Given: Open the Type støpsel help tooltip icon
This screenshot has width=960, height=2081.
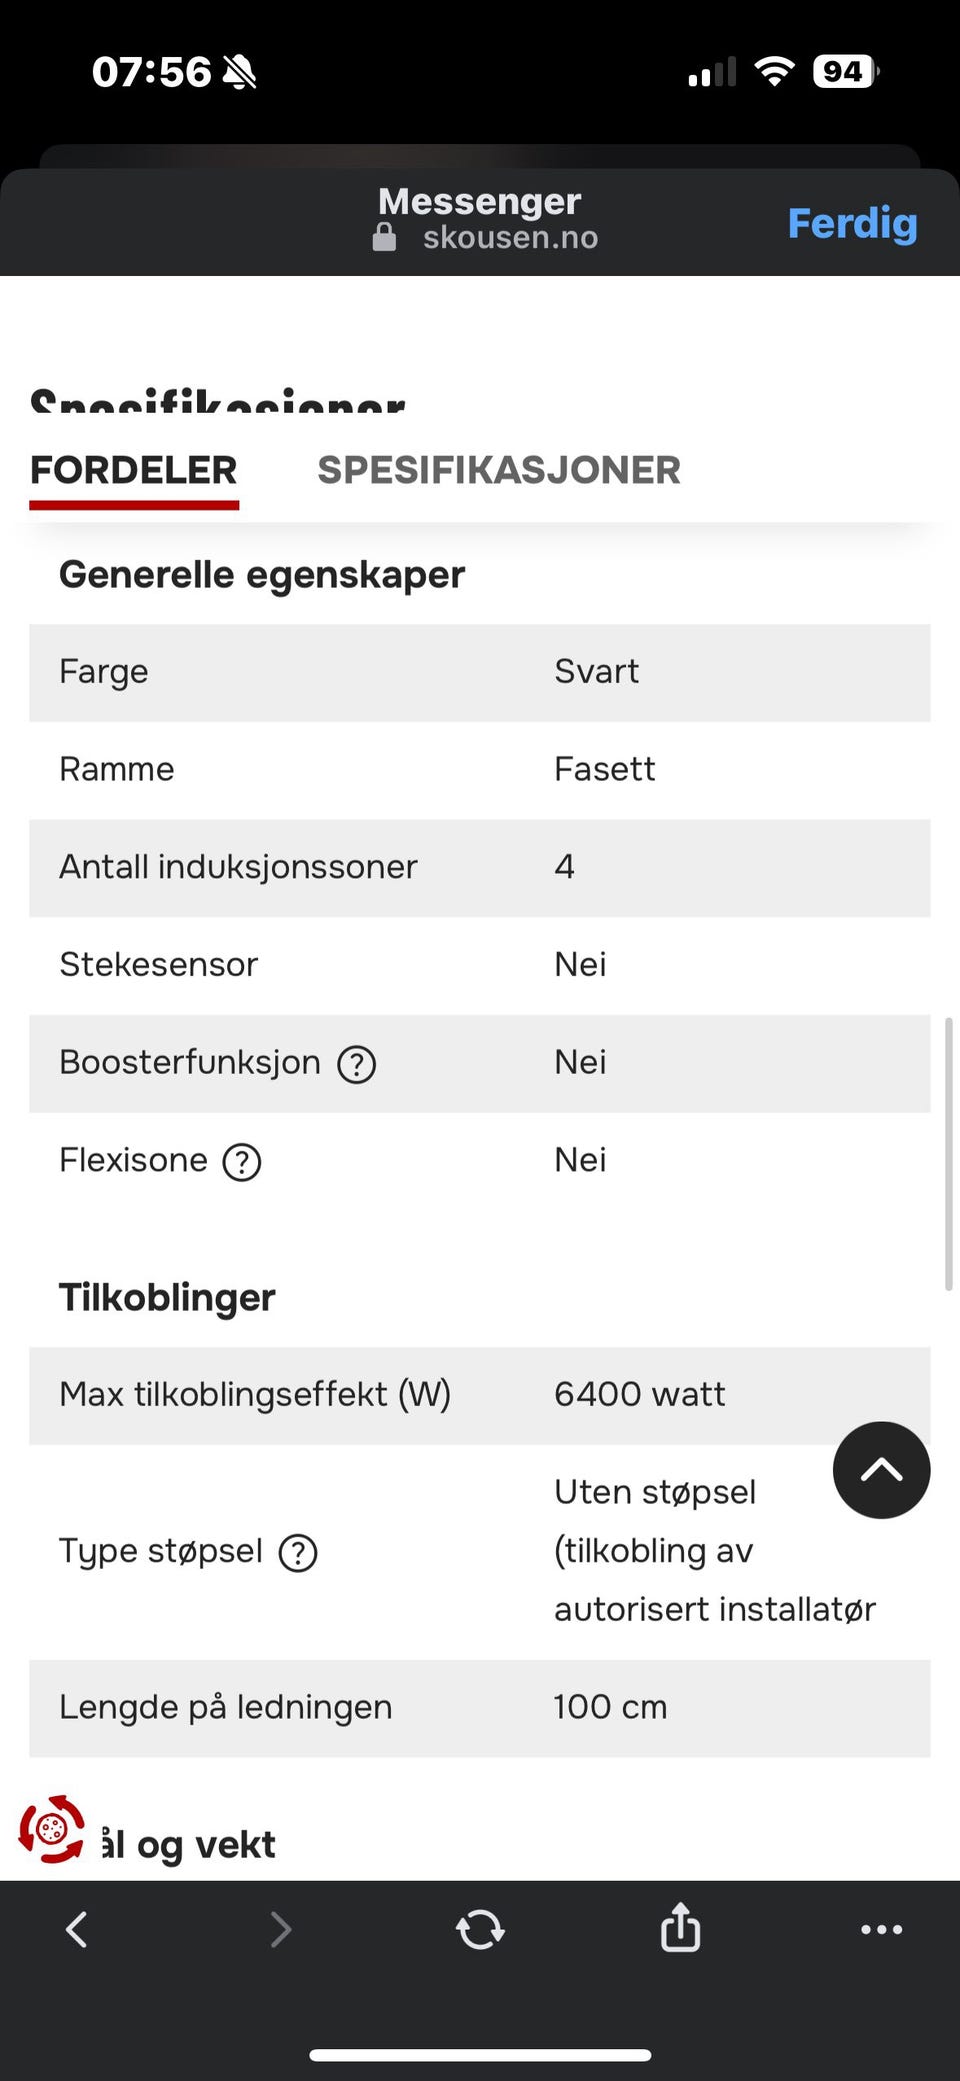Looking at the screenshot, I should pos(298,1553).
